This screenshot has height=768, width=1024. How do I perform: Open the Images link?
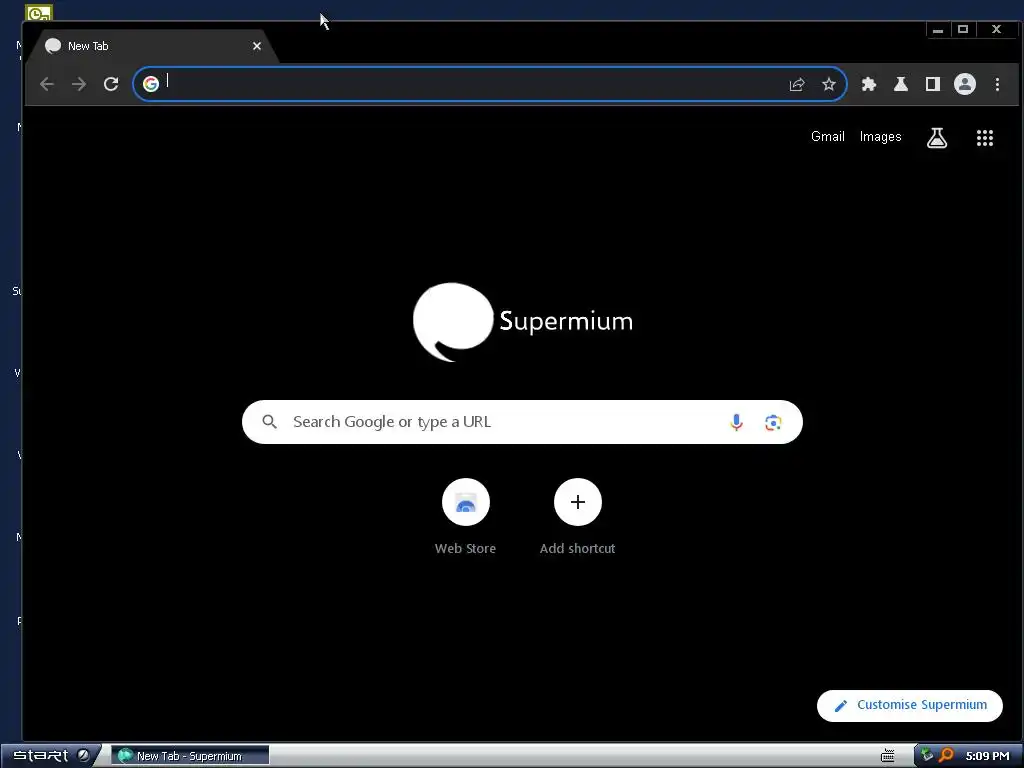(x=880, y=136)
